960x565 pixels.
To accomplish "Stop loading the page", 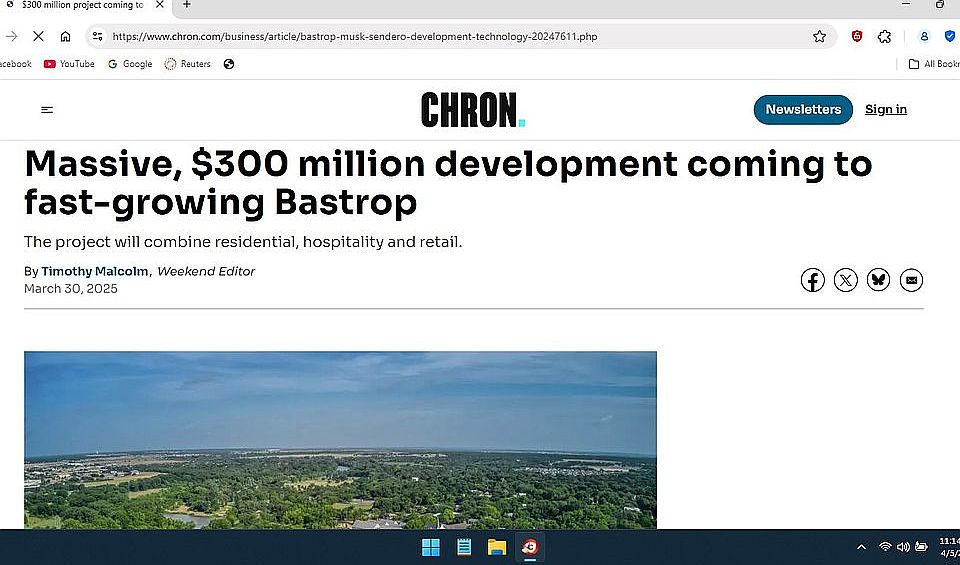I will point(38,36).
